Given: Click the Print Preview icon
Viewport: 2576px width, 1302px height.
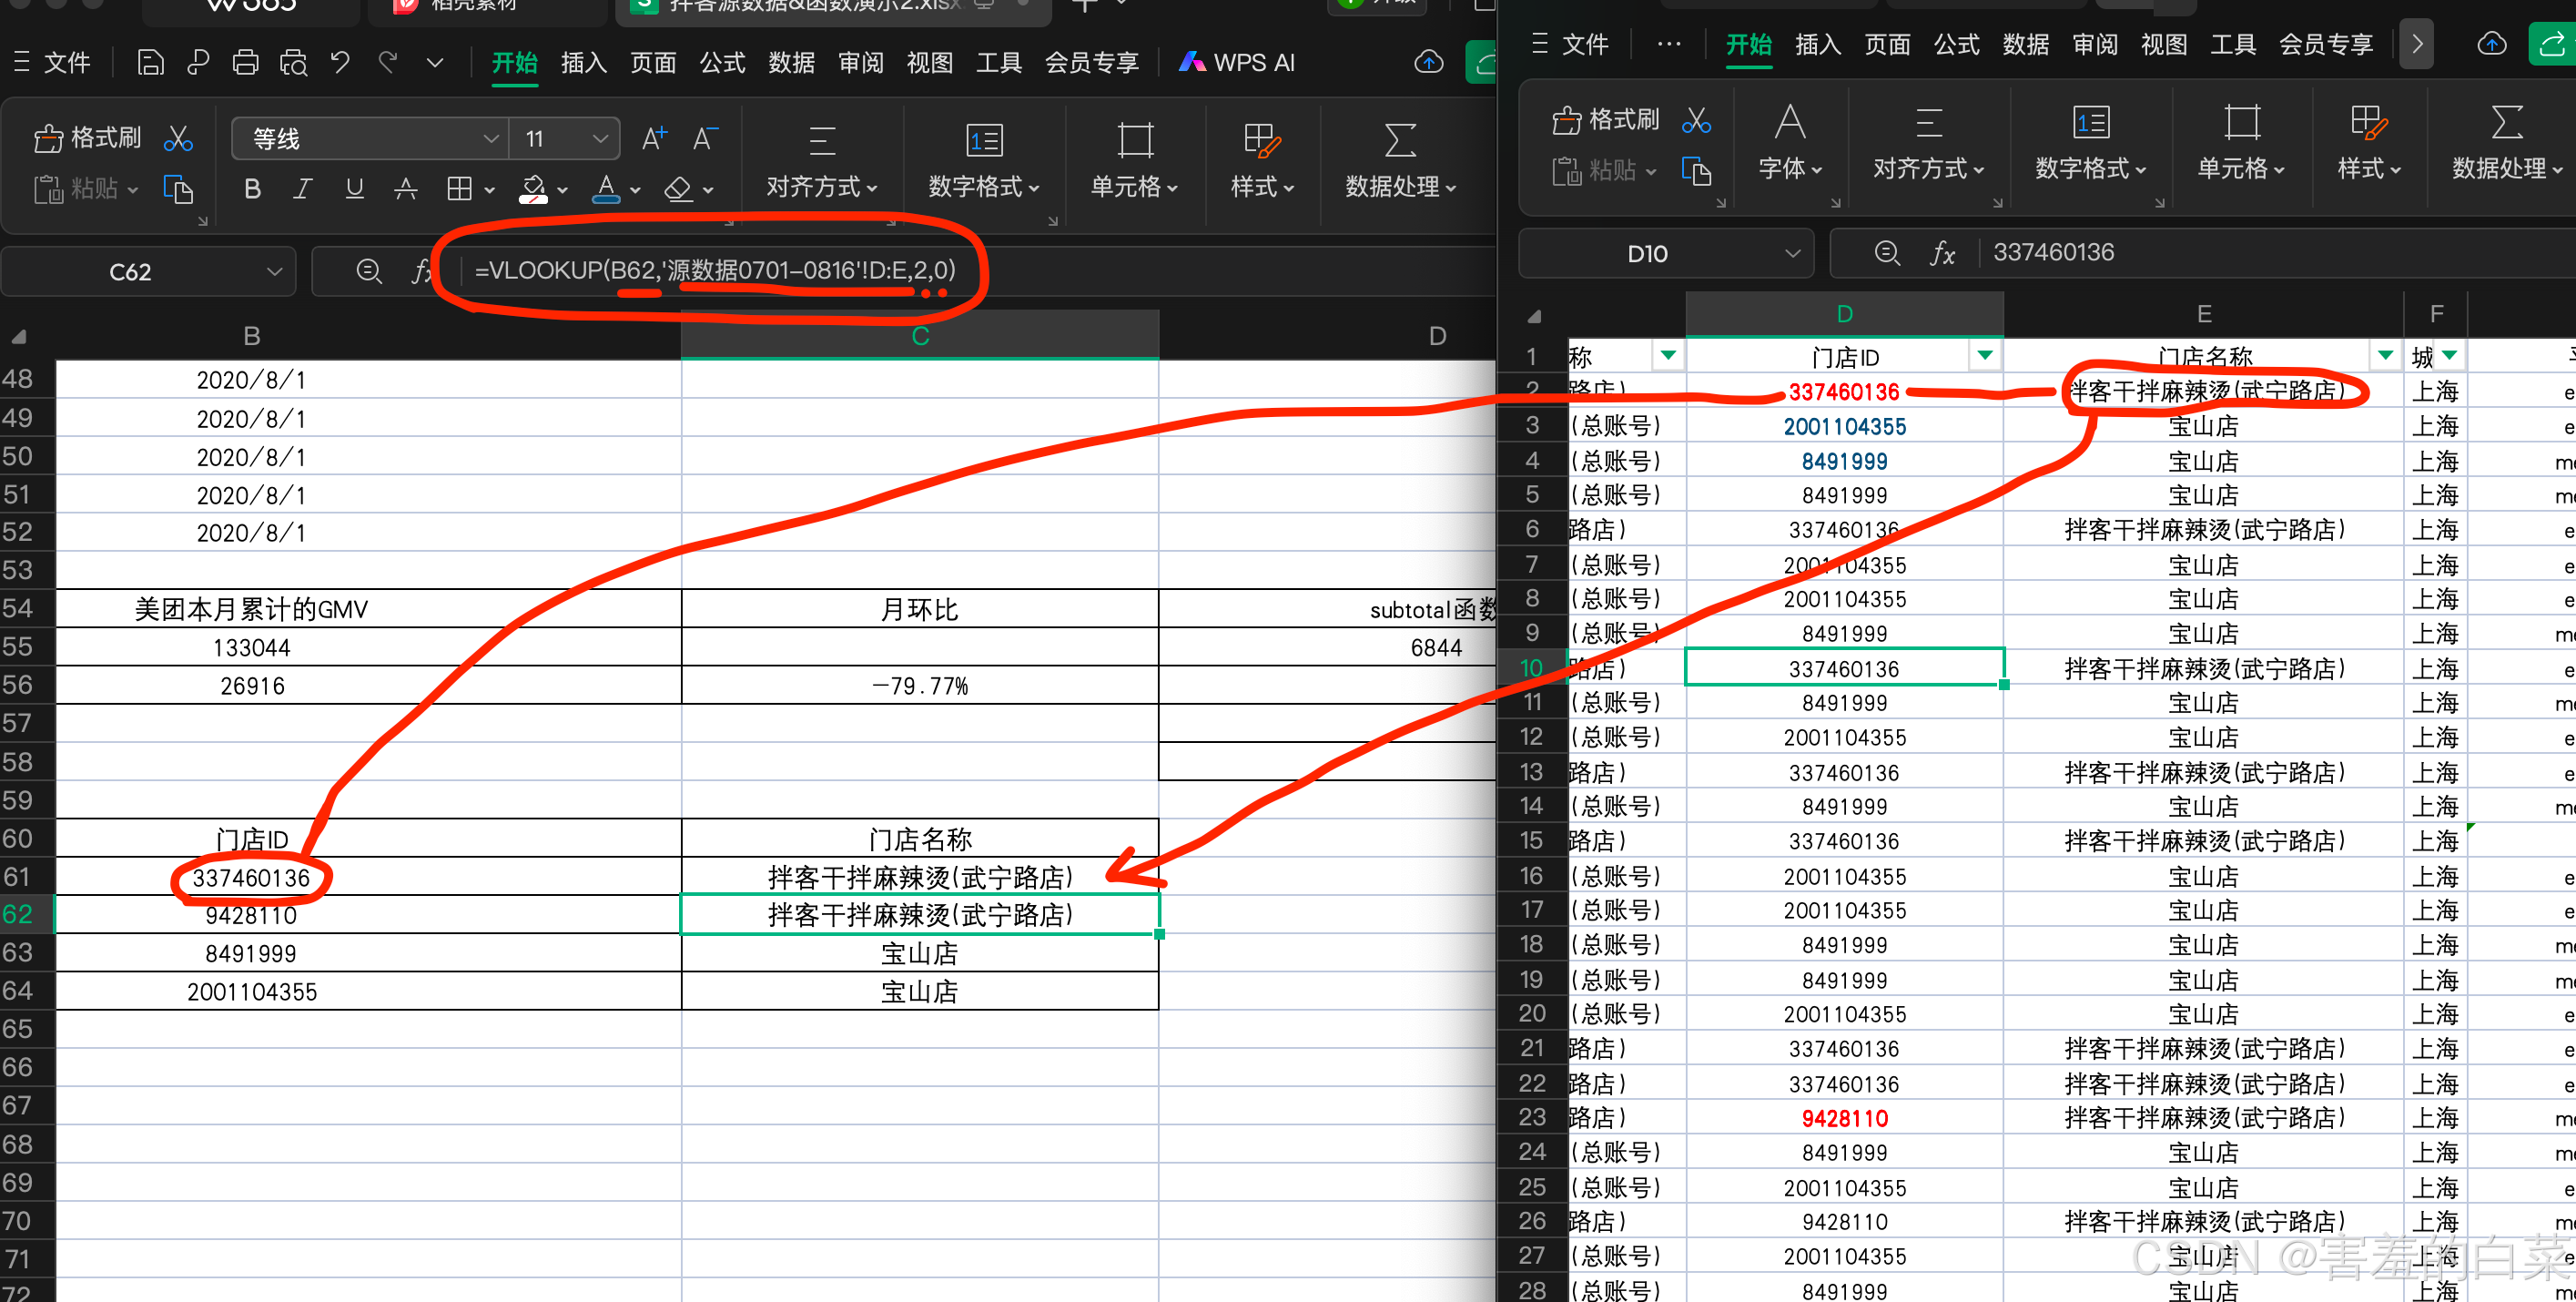Looking at the screenshot, I should point(294,63).
